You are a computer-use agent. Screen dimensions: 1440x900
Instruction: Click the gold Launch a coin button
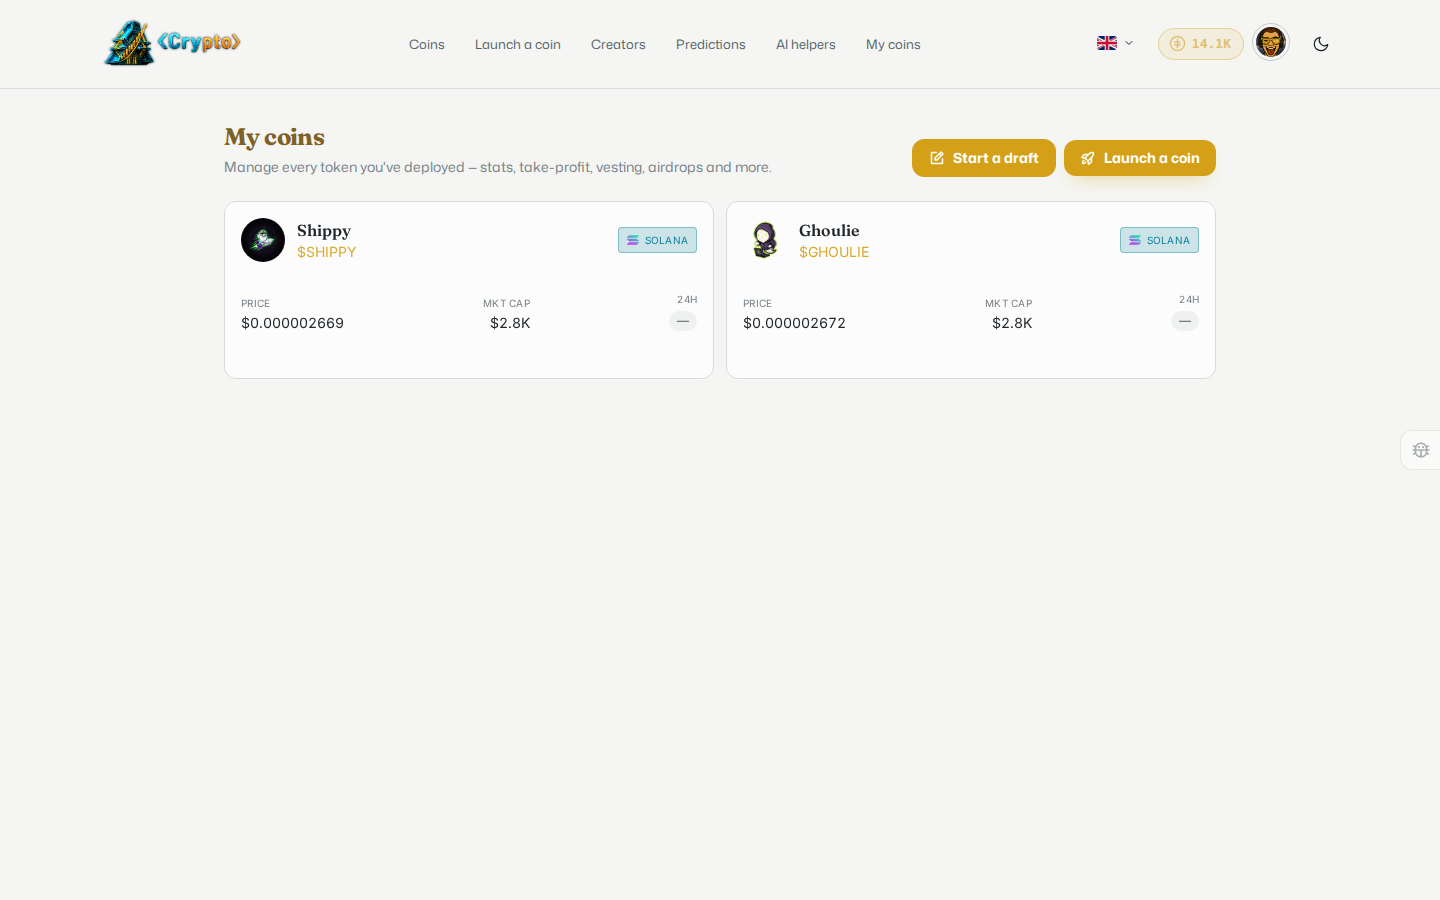tap(1140, 158)
